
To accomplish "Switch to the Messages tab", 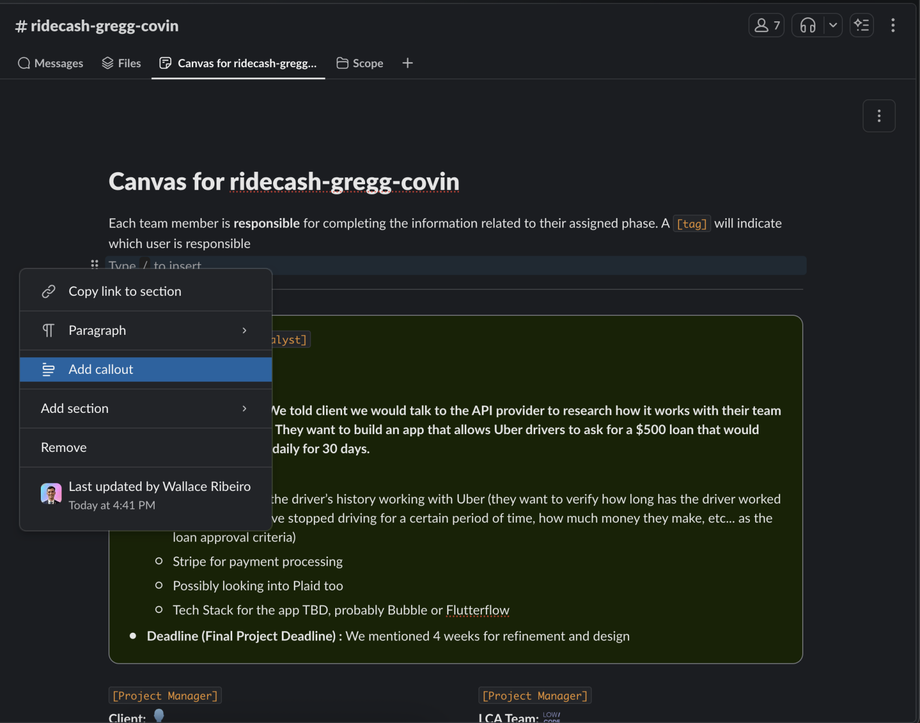I will click(x=50, y=63).
